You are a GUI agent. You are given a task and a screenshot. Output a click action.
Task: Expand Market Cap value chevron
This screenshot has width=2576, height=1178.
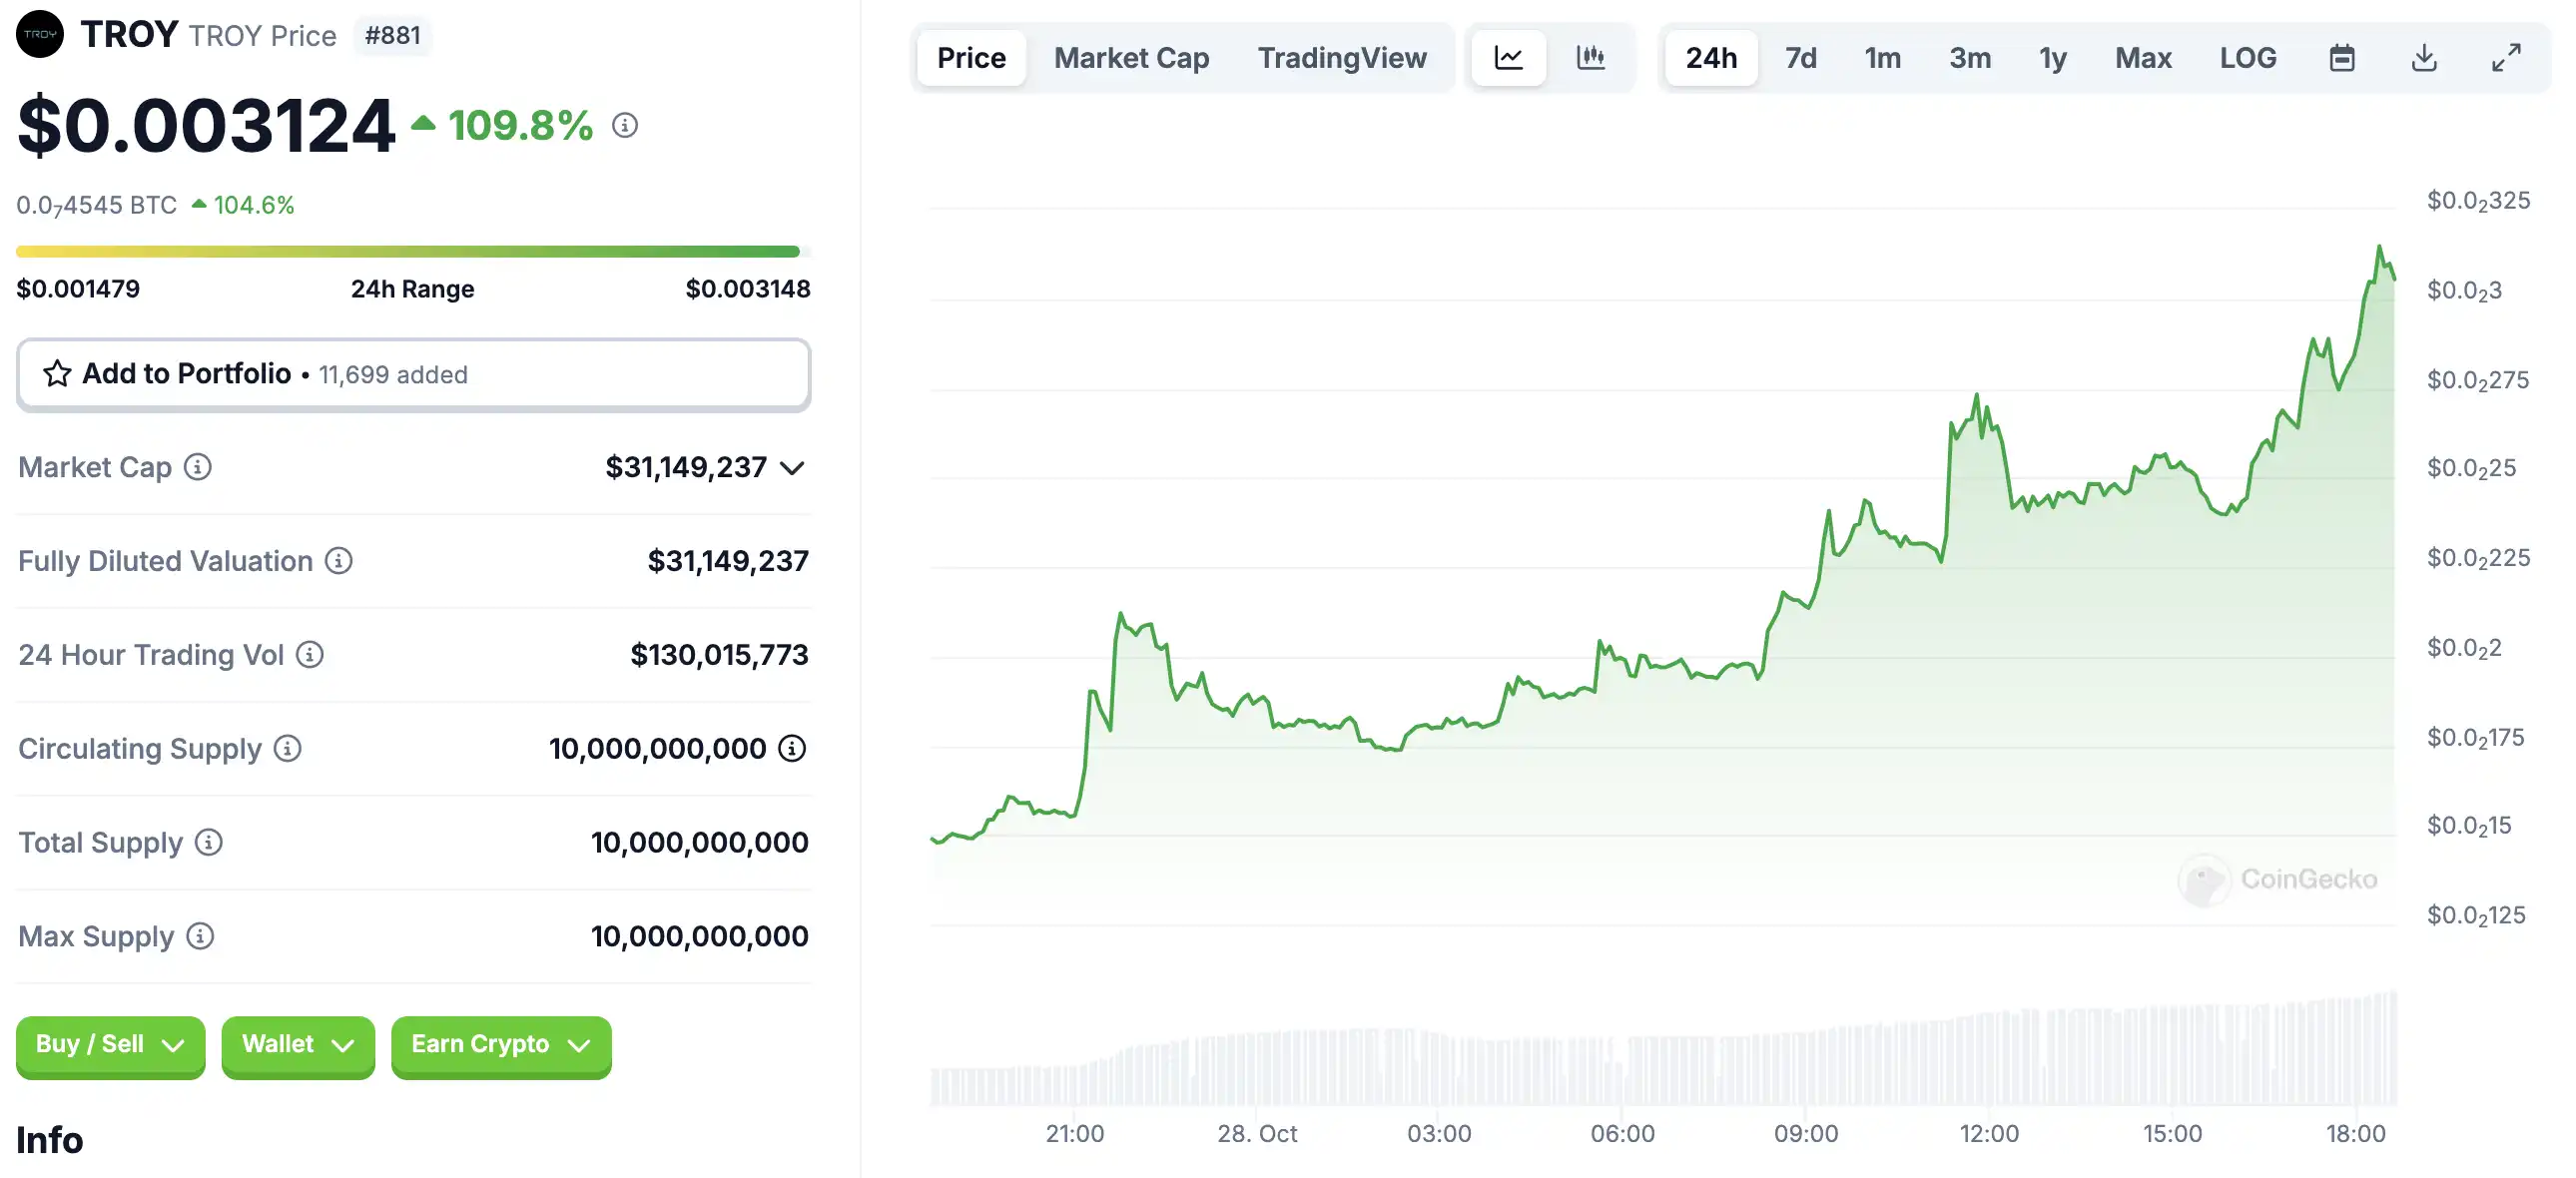tap(792, 468)
